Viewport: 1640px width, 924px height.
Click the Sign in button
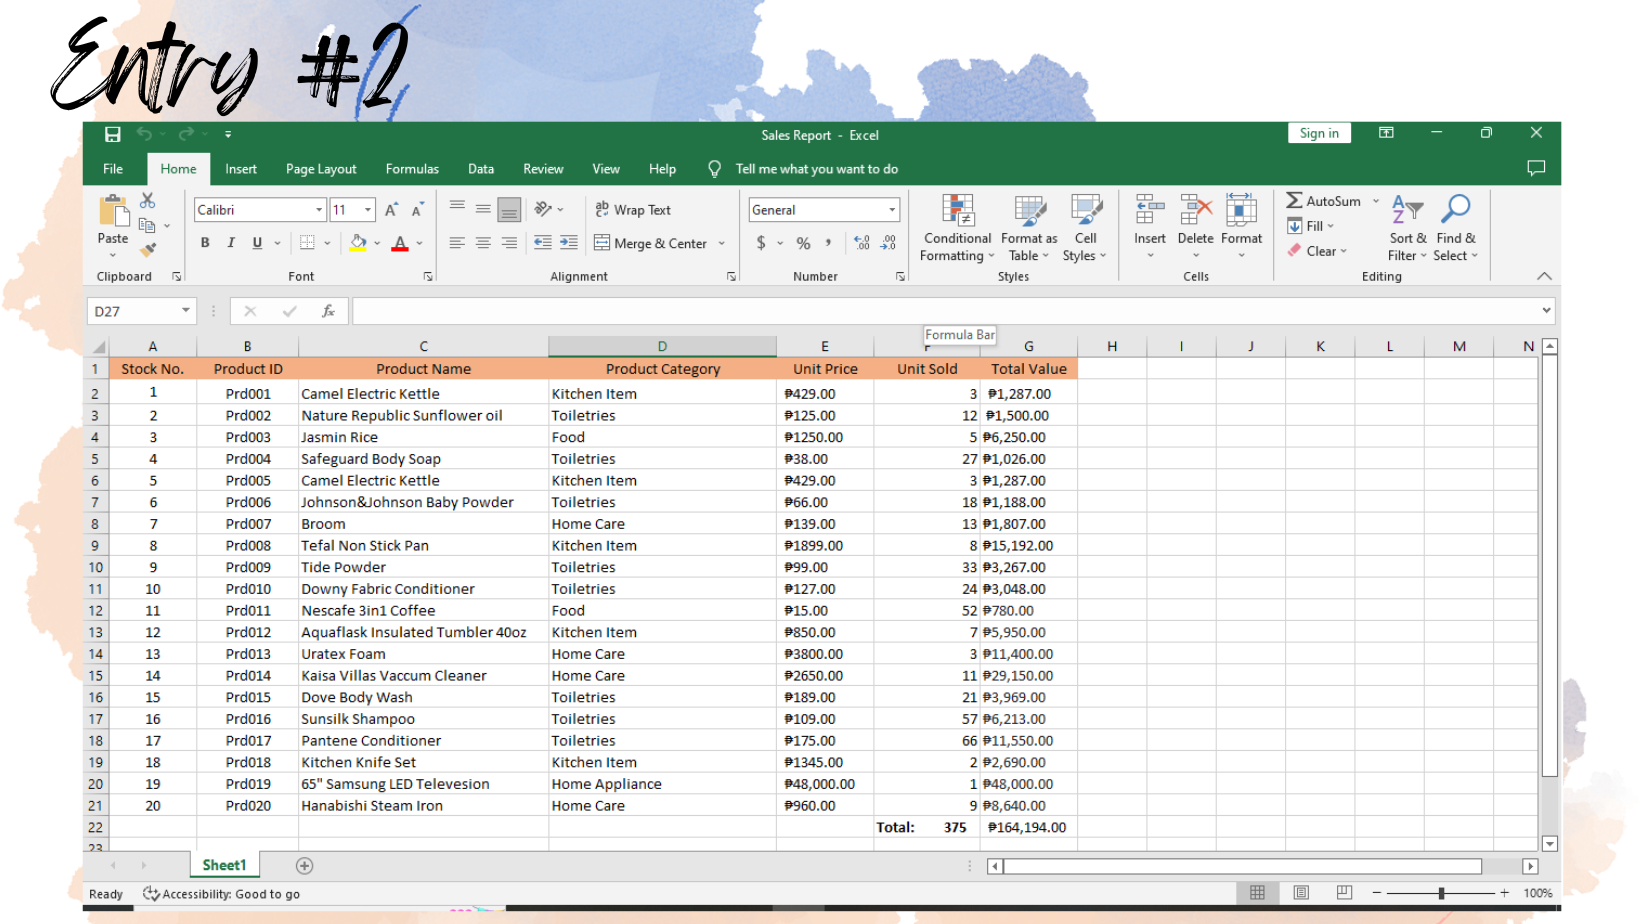[x=1319, y=133]
